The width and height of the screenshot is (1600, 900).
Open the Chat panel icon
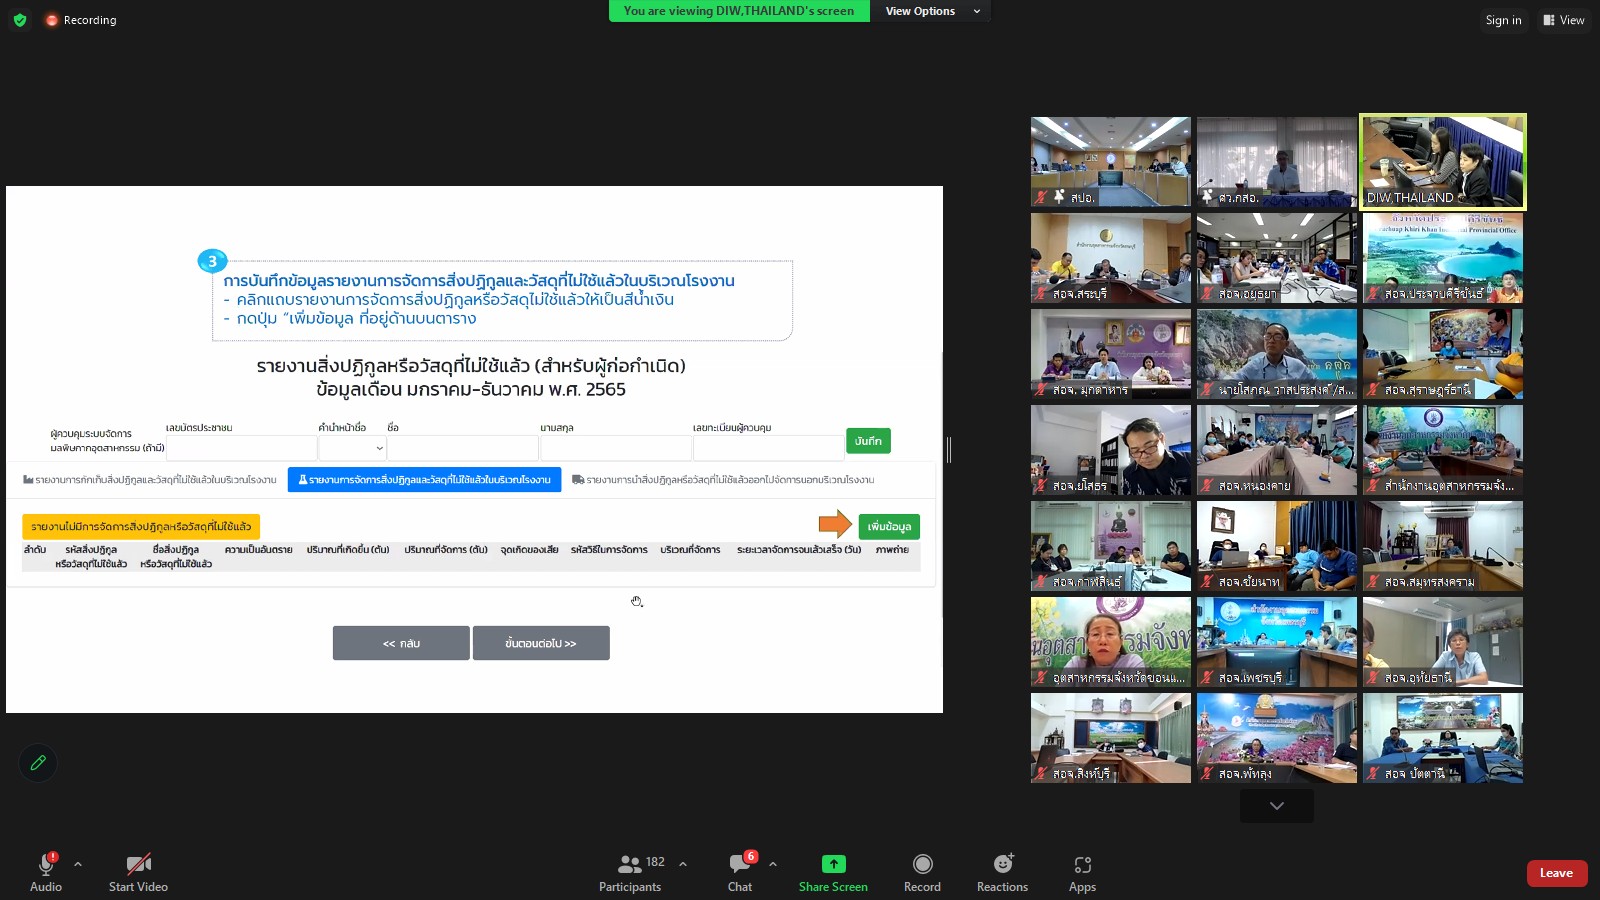740,863
